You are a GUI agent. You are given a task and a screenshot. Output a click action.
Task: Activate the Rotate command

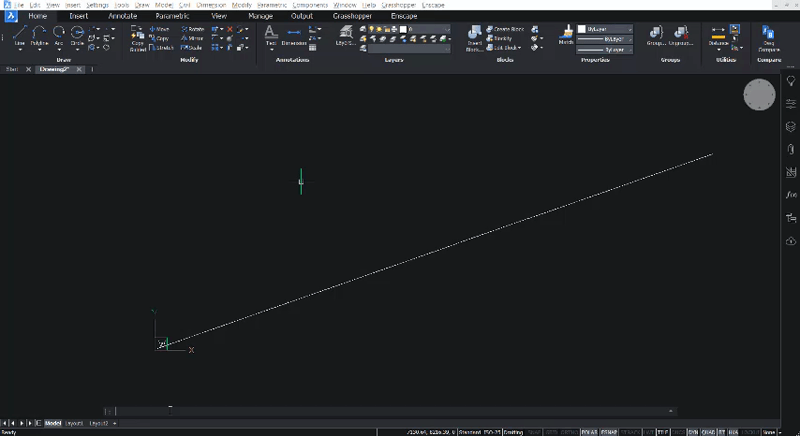tap(193, 29)
